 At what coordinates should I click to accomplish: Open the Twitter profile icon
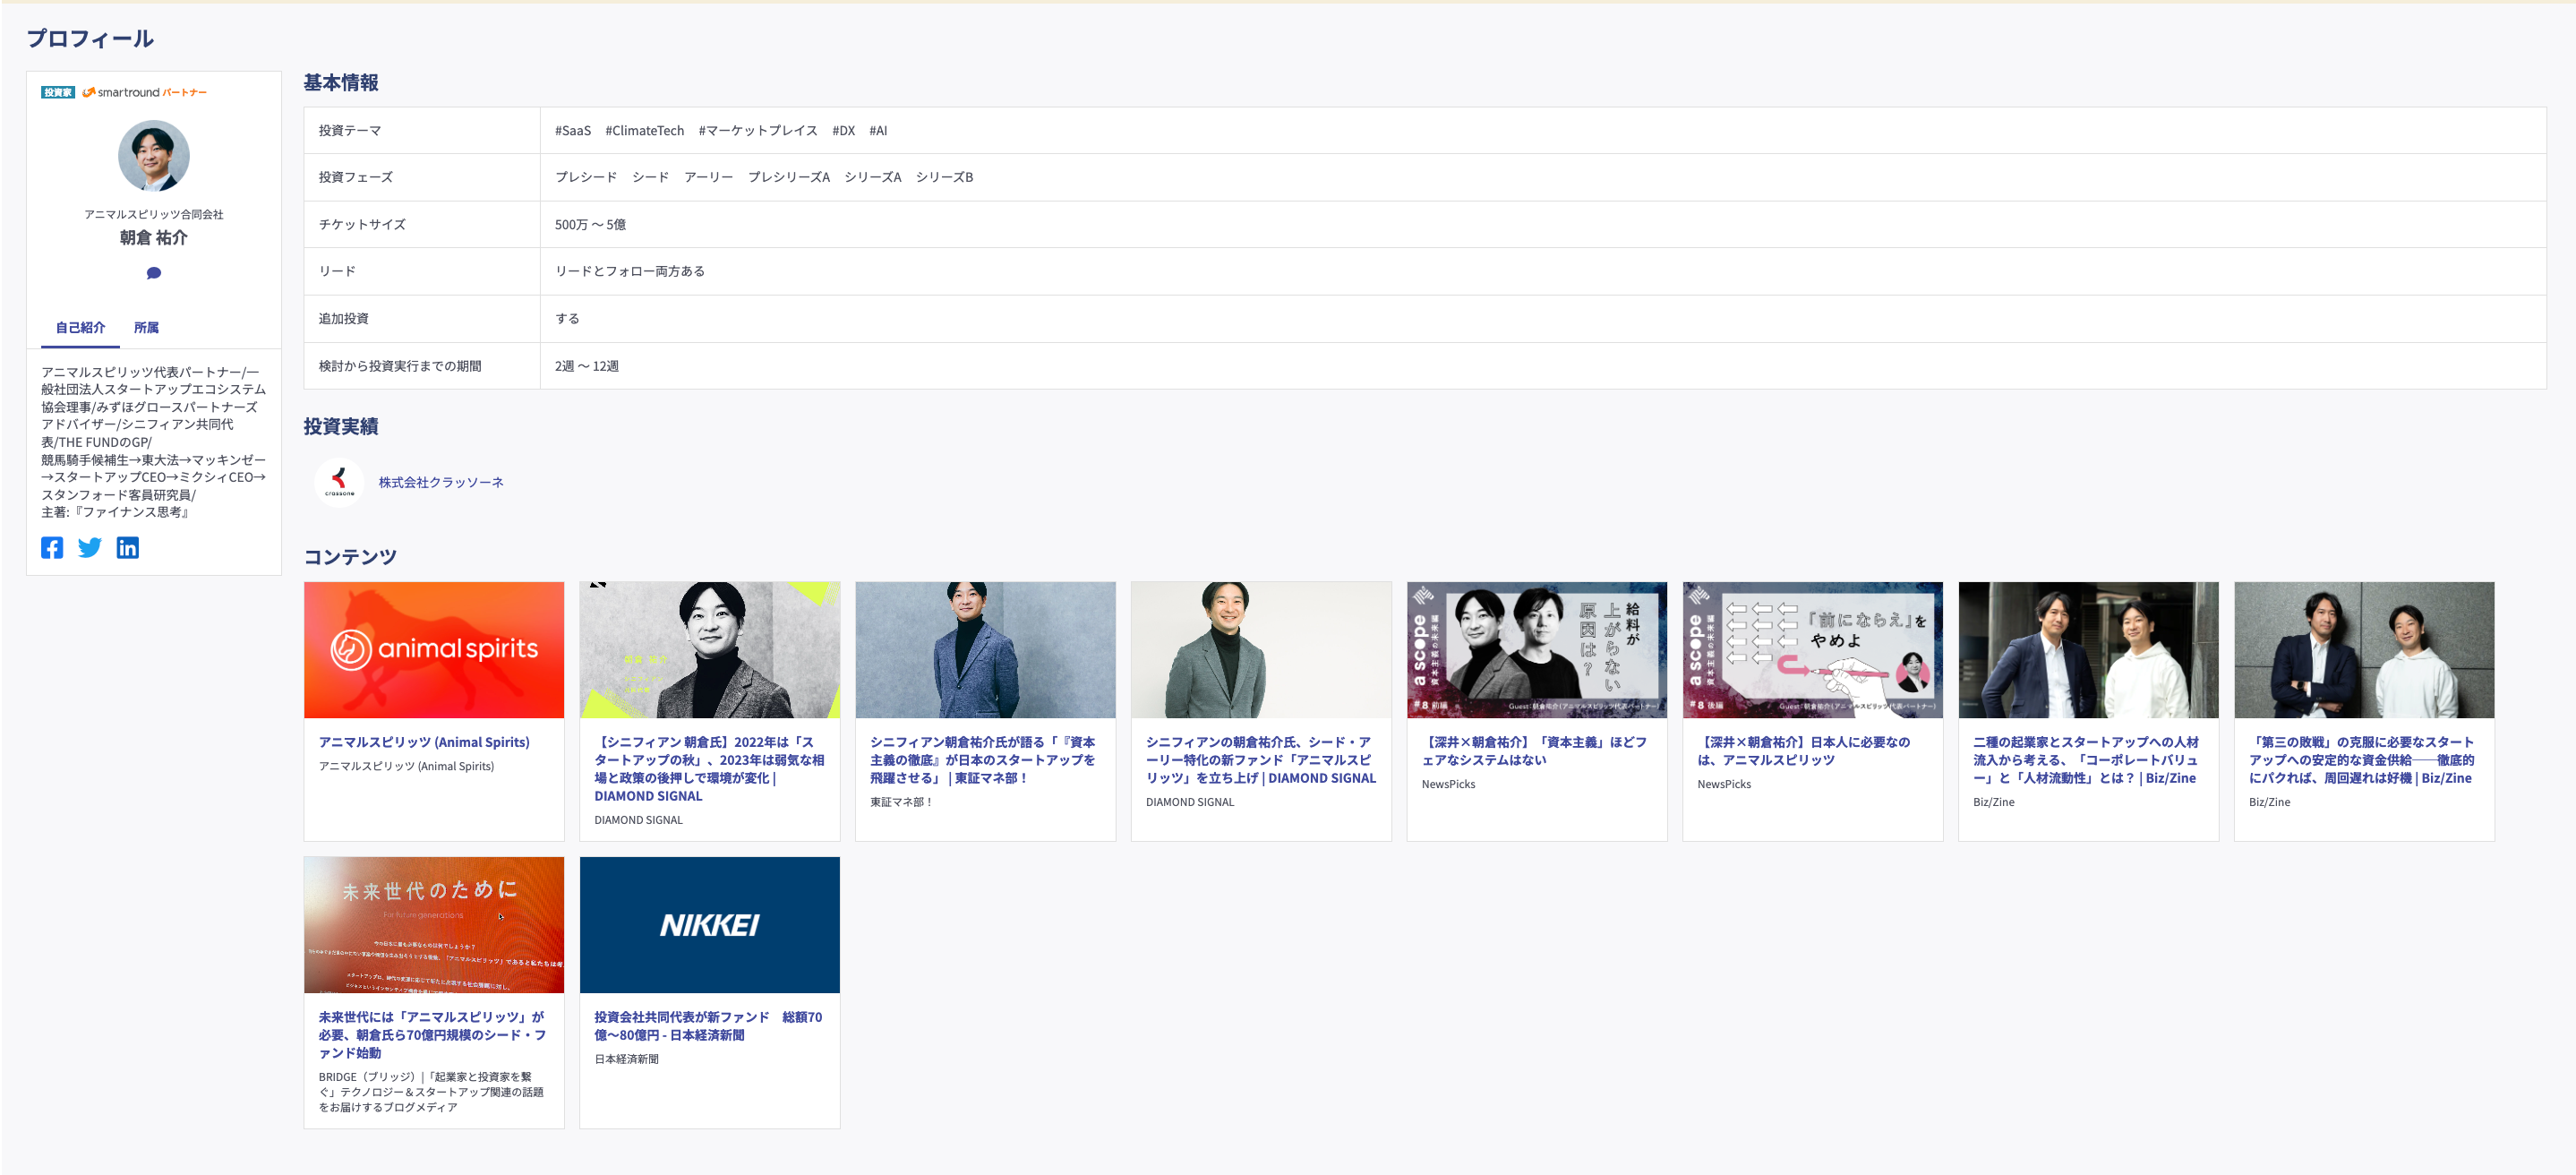coord(90,547)
